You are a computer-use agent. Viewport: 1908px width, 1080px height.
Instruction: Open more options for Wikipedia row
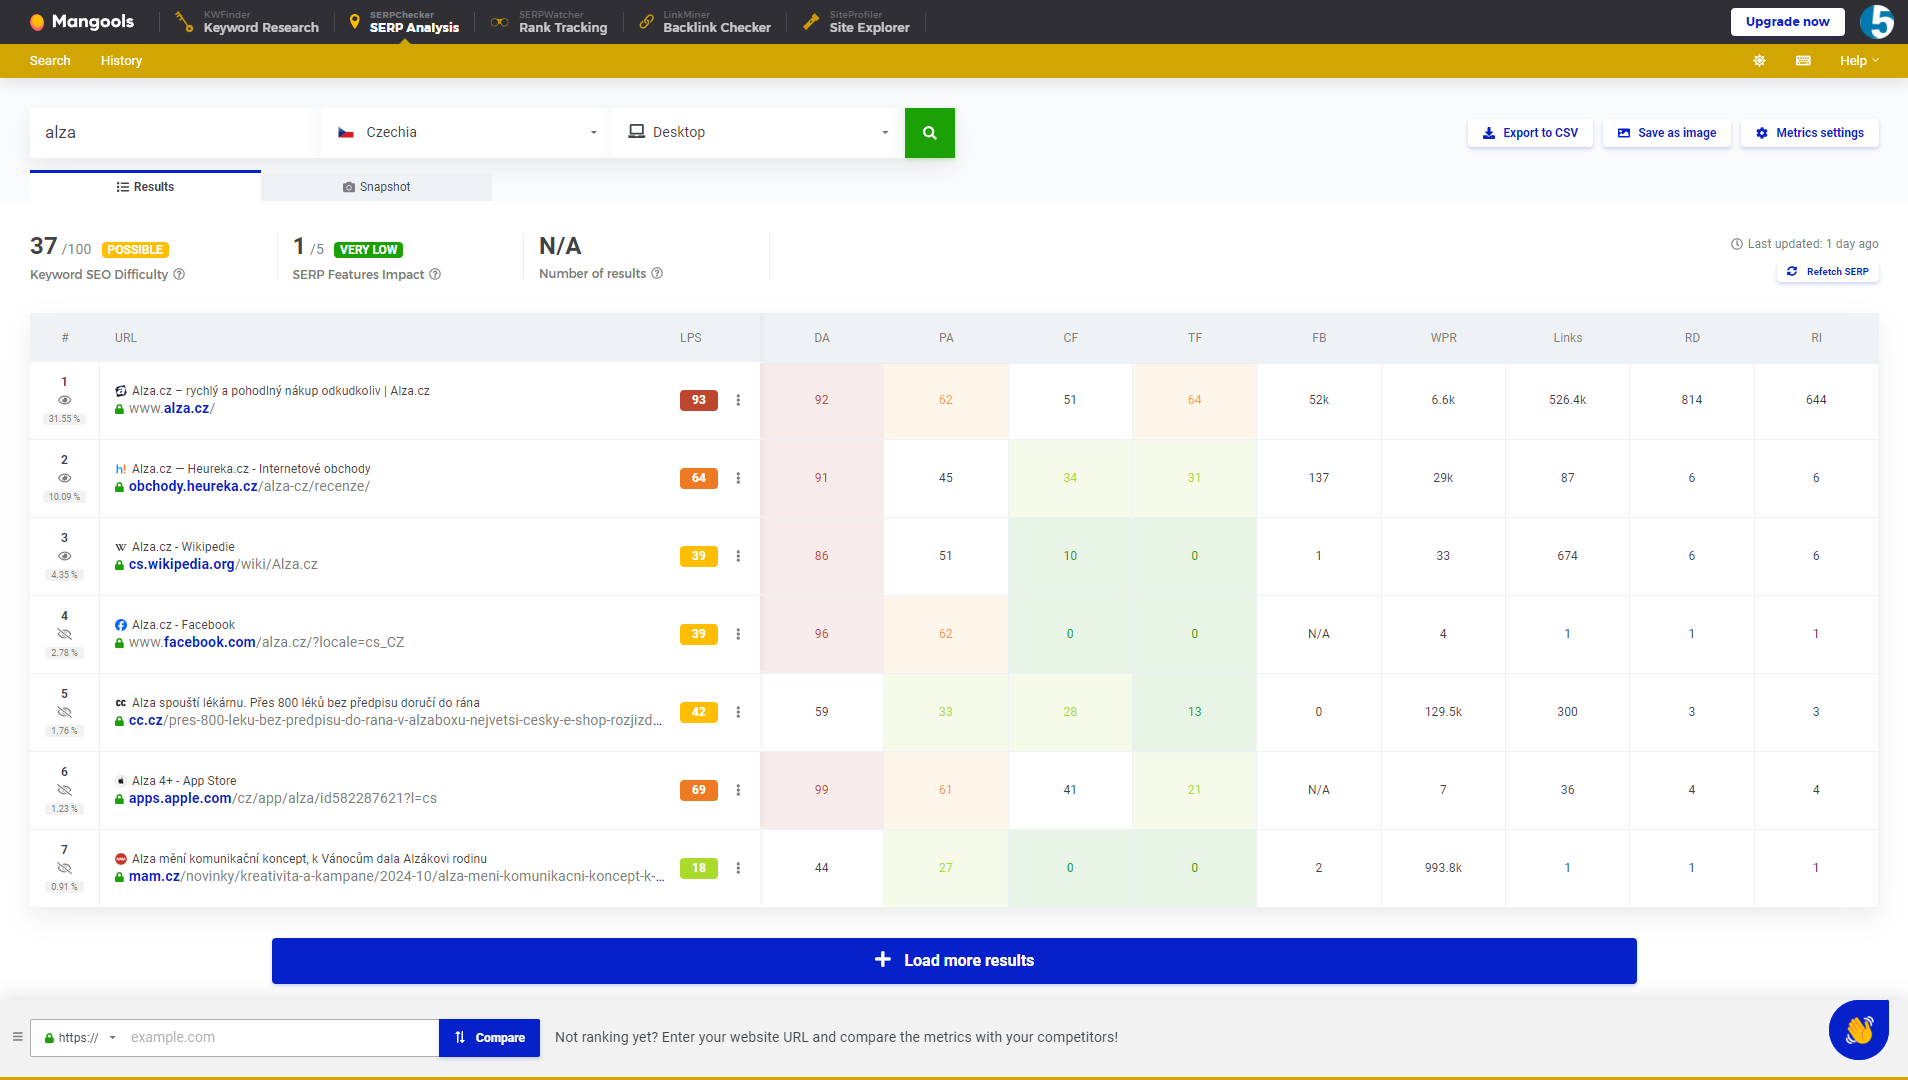738,556
